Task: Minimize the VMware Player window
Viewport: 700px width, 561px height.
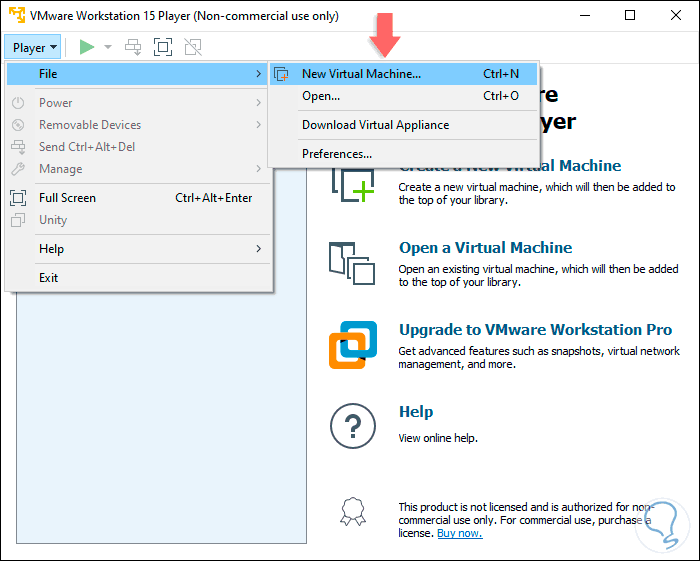Action: tap(585, 15)
